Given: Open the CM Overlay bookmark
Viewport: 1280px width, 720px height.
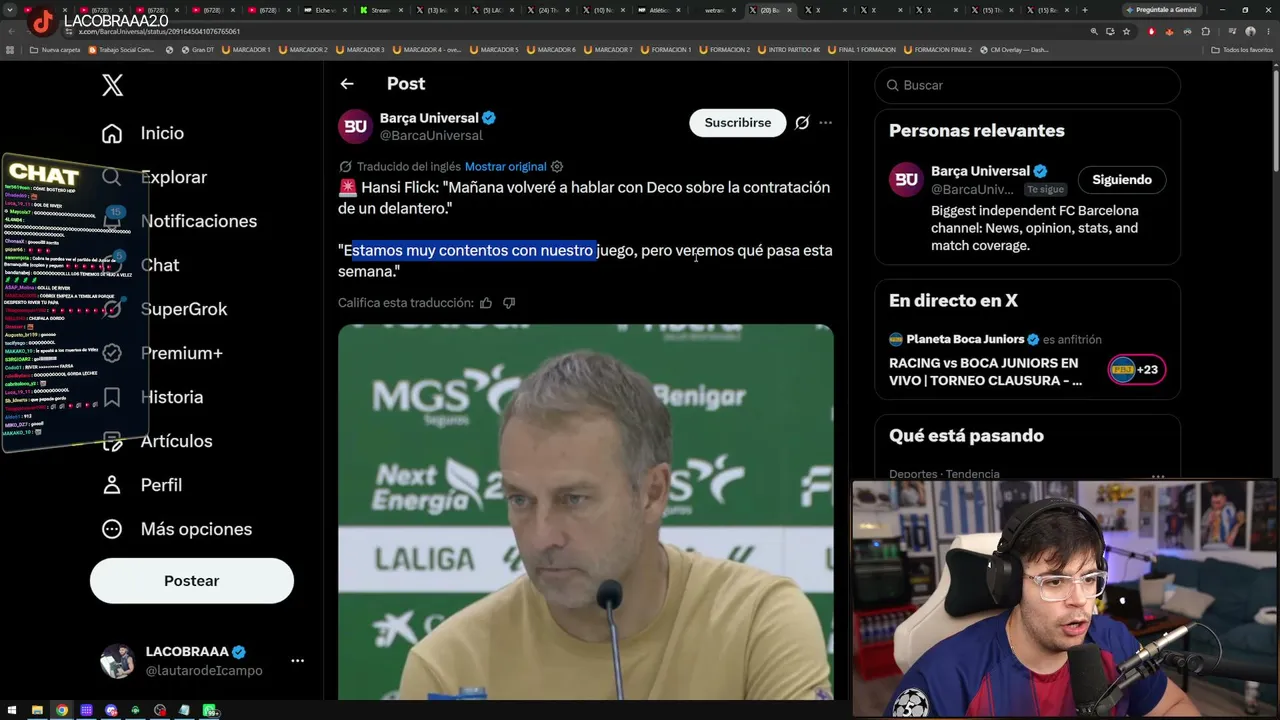Looking at the screenshot, I should (1015, 49).
